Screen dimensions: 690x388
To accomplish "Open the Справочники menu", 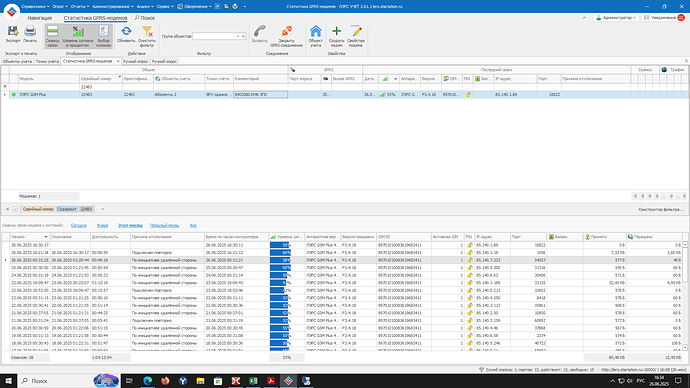I will [x=35, y=7].
